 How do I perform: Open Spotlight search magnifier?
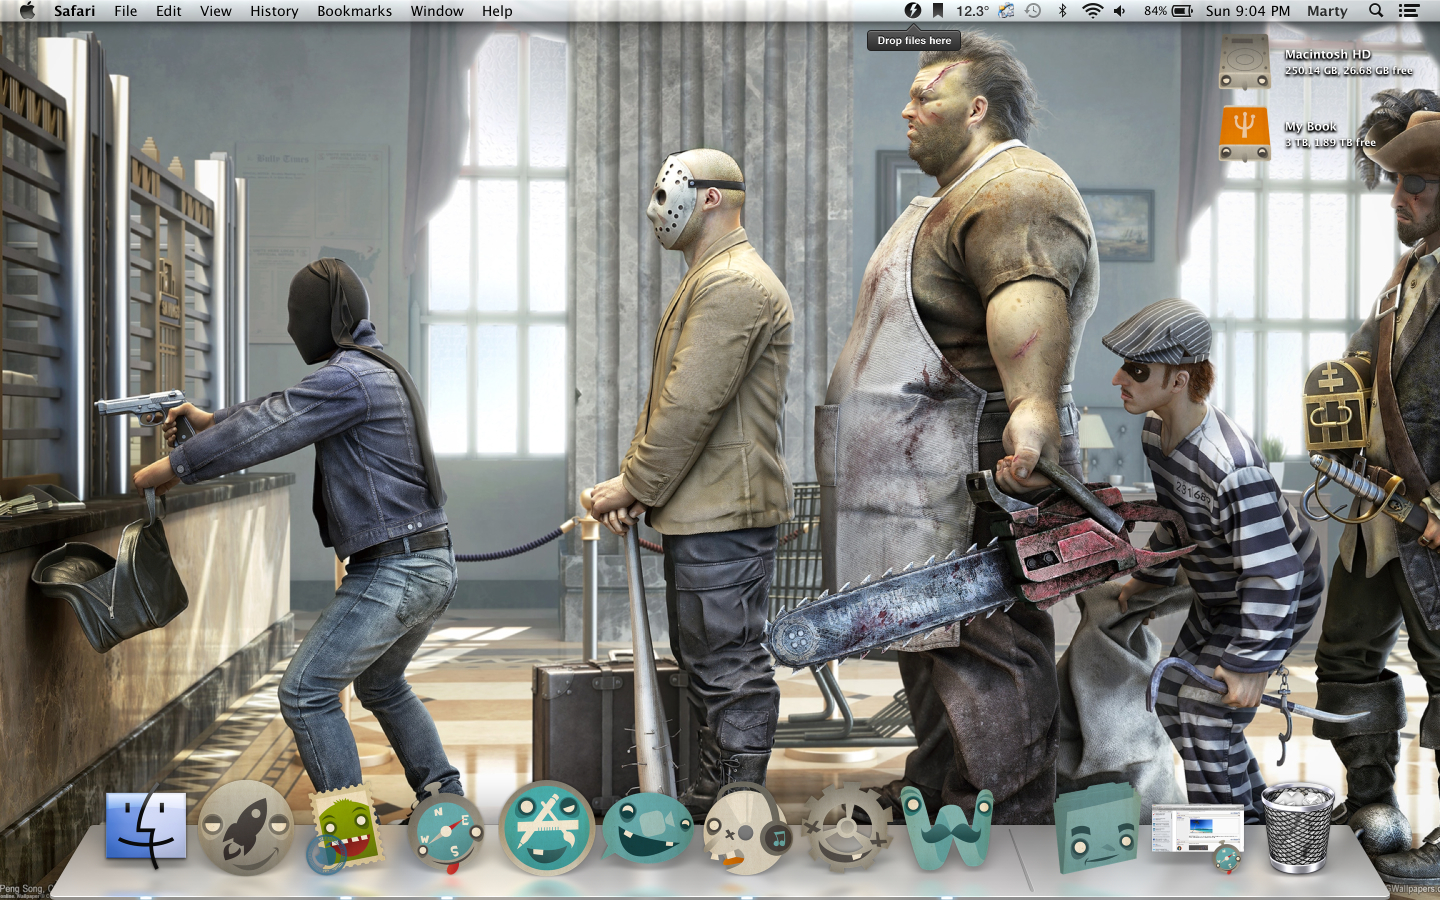pyautogui.click(x=1376, y=11)
